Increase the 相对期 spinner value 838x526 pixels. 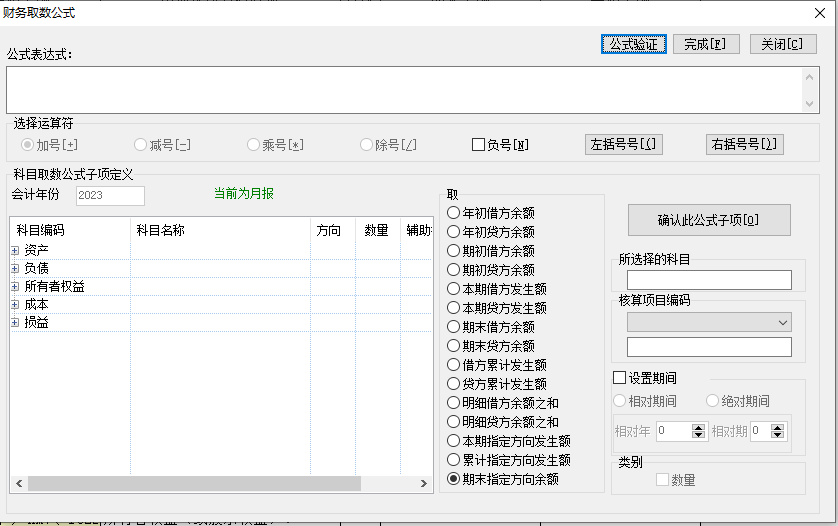pos(778,428)
